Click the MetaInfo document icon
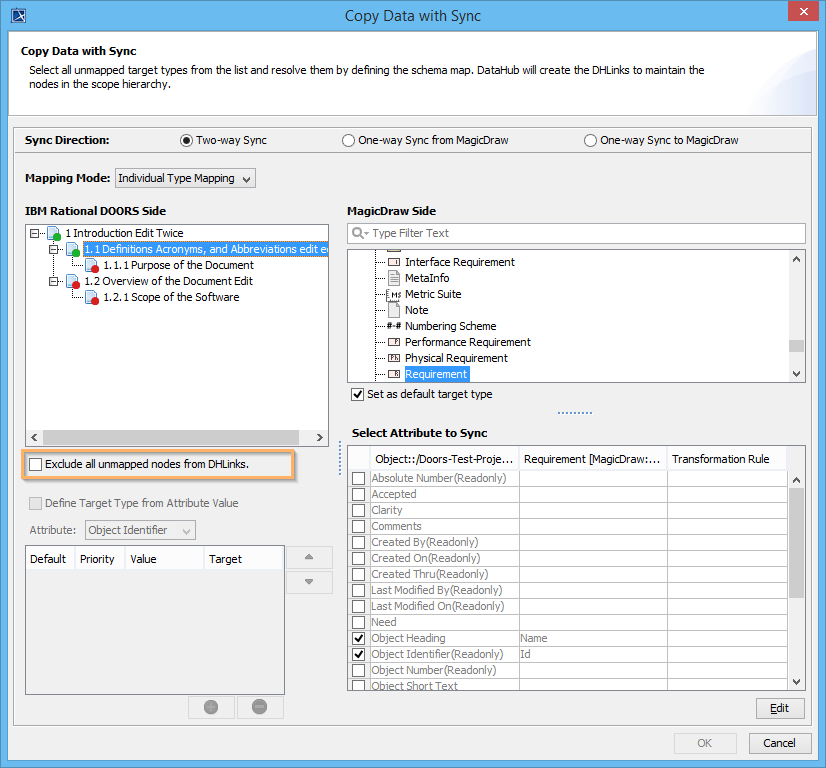Screen dimensions: 826x768 pos(394,278)
